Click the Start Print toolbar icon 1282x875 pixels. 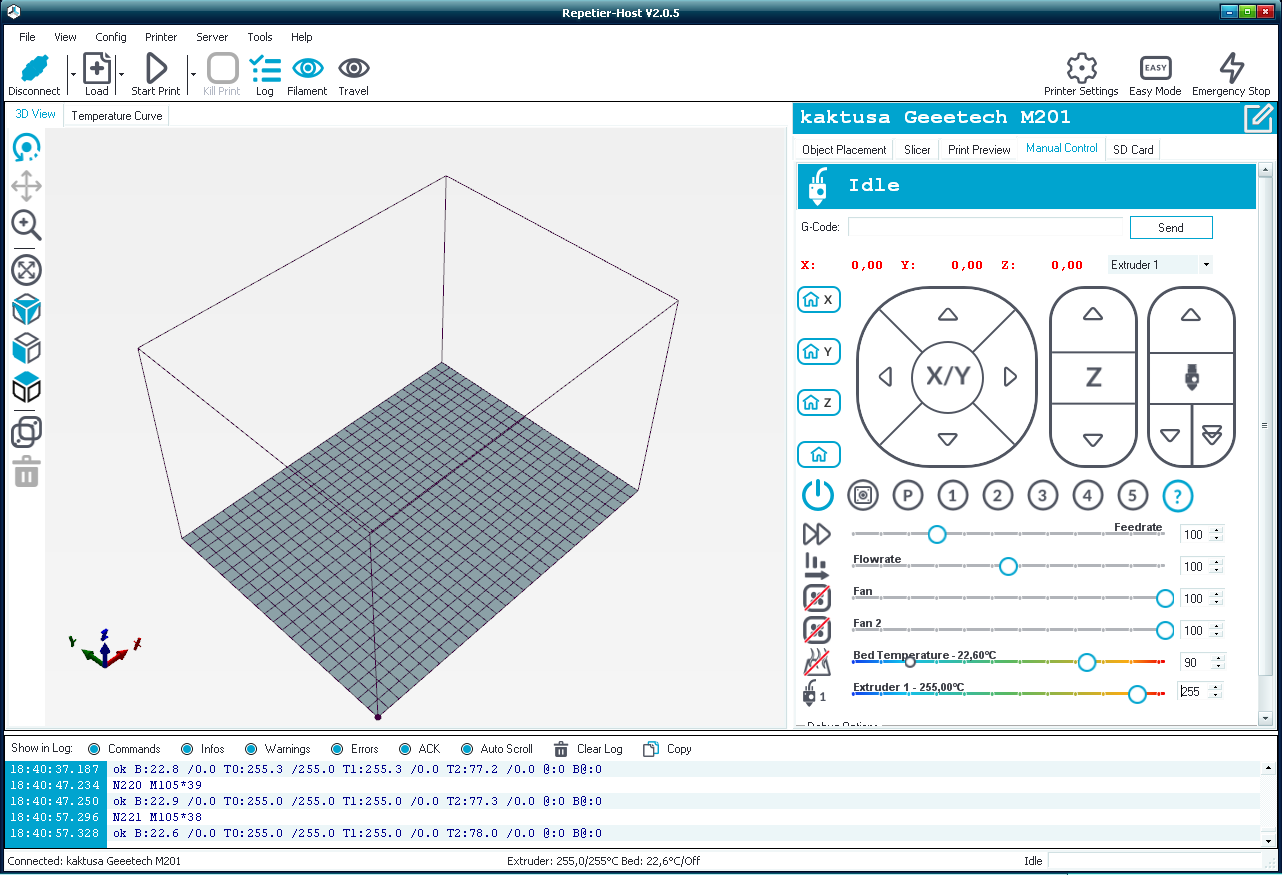click(x=156, y=69)
